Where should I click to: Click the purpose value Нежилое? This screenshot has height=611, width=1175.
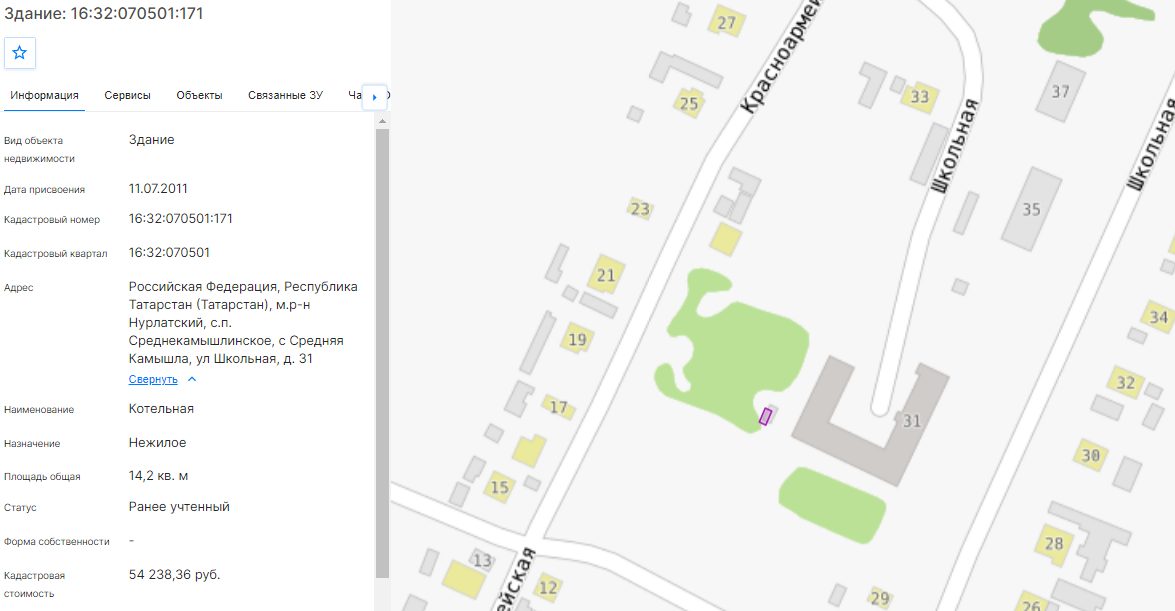(x=157, y=442)
